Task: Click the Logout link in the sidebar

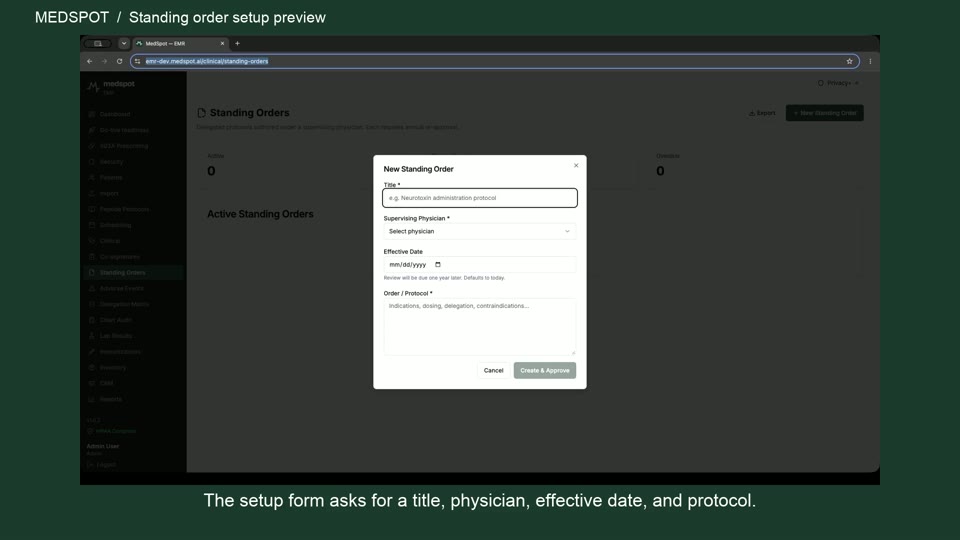Action: click(102, 465)
